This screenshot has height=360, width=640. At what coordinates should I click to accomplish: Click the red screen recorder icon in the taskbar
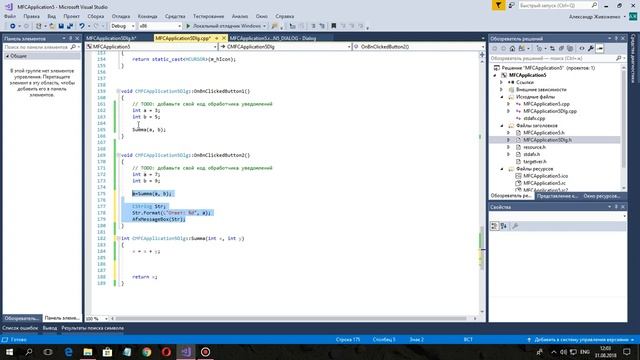click(x=205, y=352)
